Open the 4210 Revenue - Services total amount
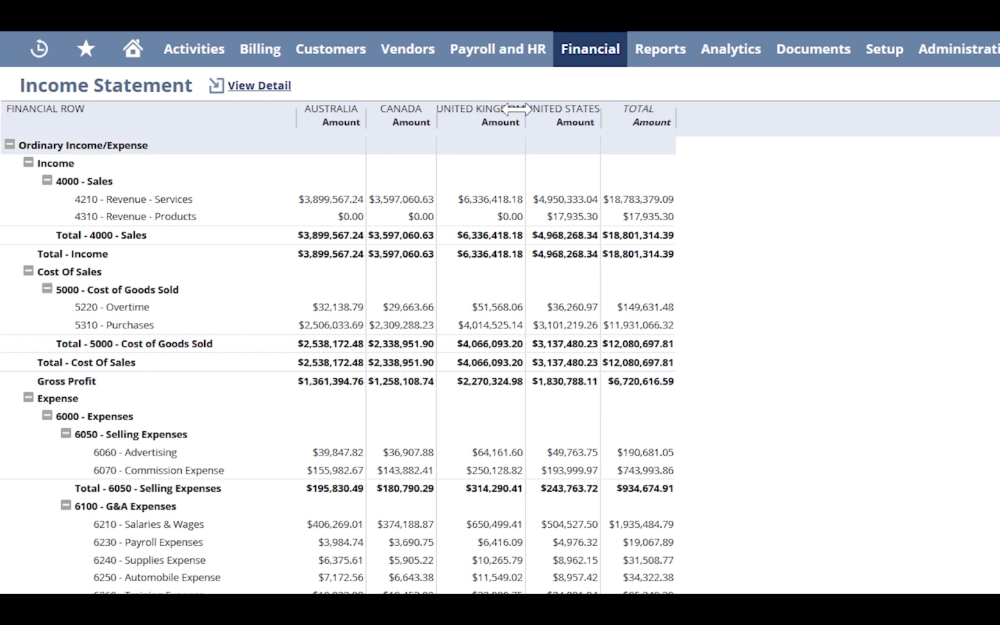 pyautogui.click(x=638, y=199)
